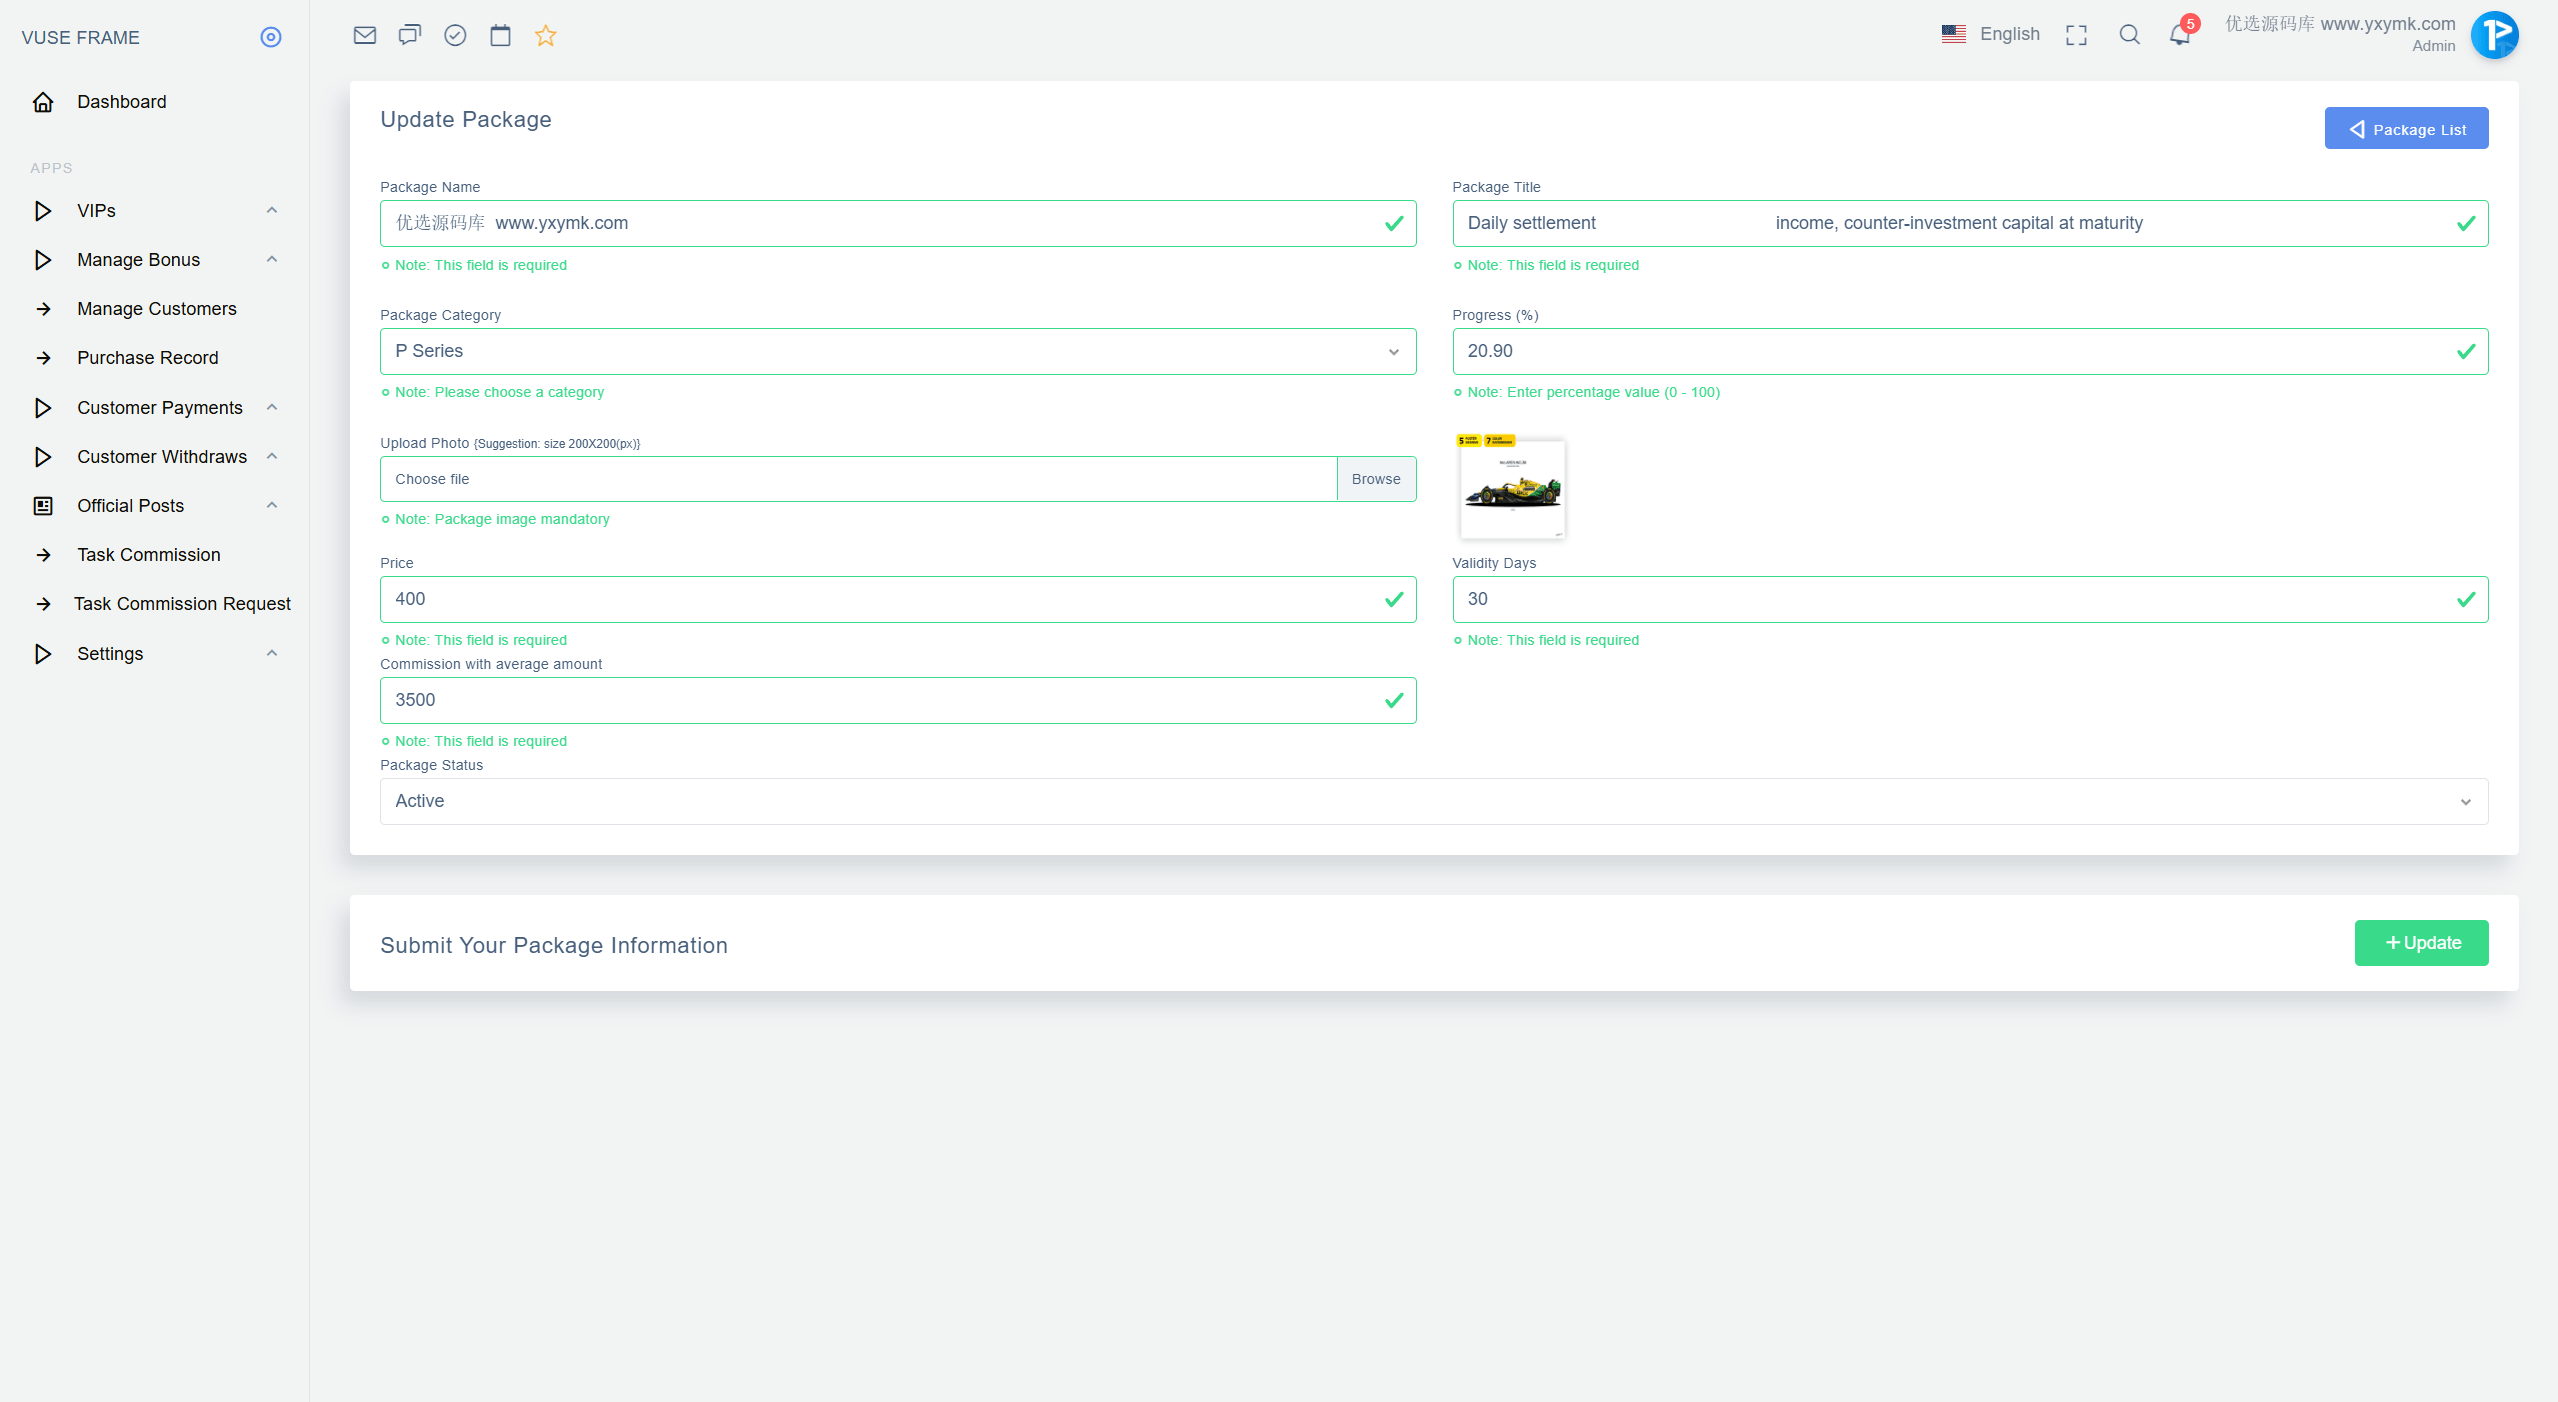Click the Price input field

898,599
